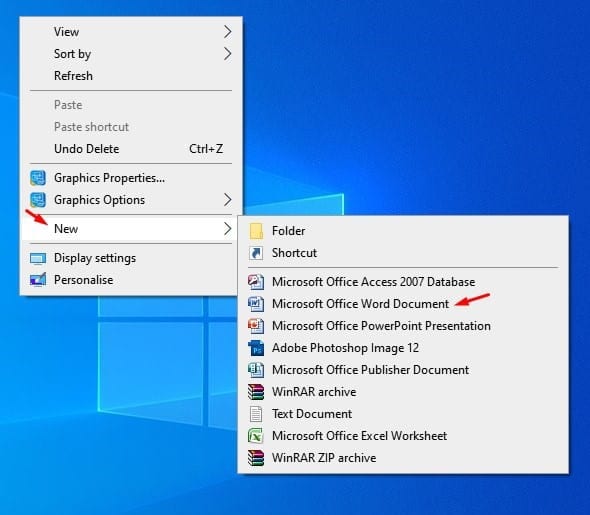Click the Excel Worksheet icon
590x515 pixels.
(256, 436)
